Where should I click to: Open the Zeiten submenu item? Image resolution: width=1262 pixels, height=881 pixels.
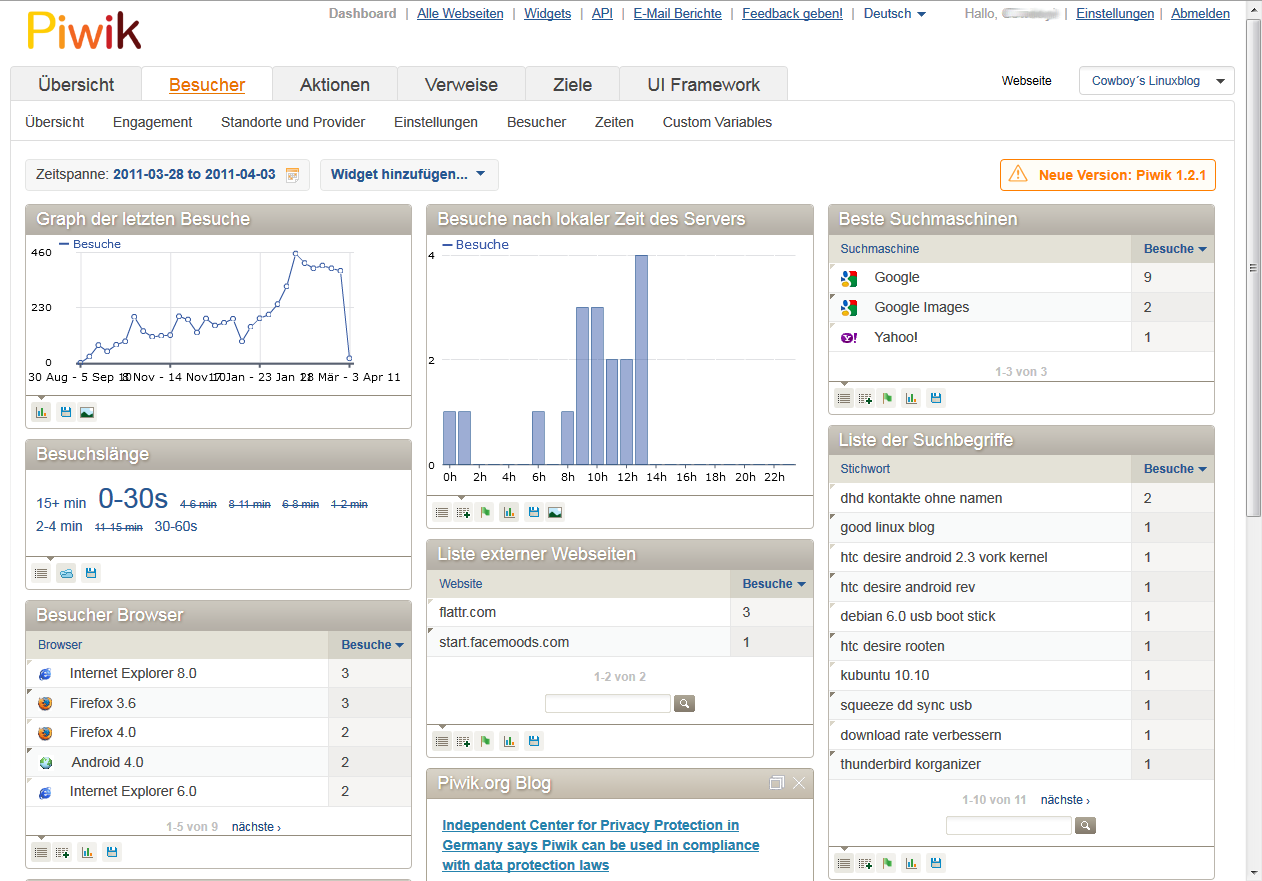point(614,122)
